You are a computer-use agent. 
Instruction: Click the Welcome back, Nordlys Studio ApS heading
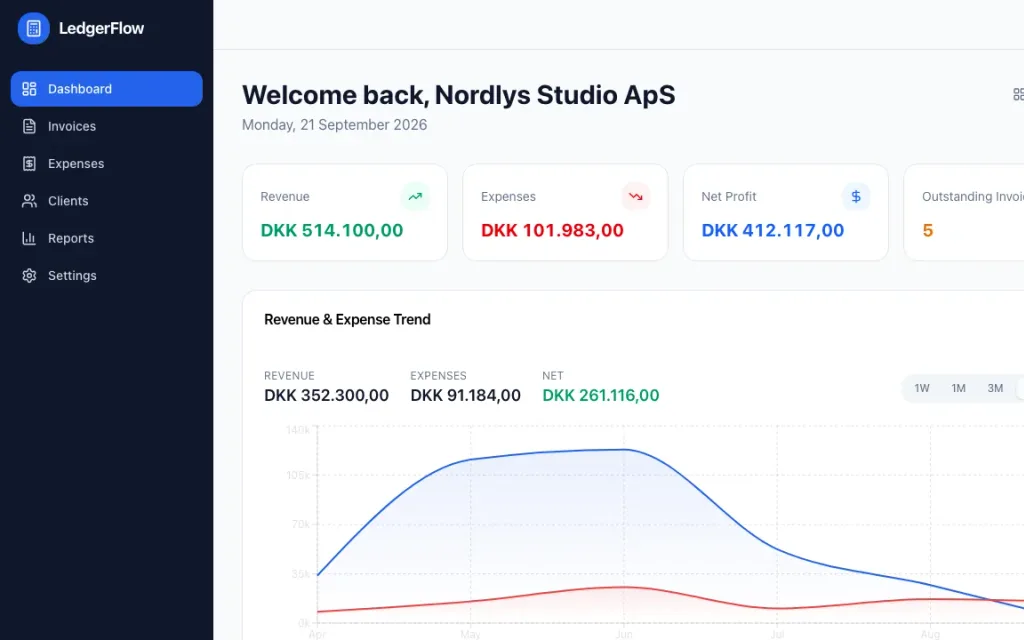coord(458,95)
